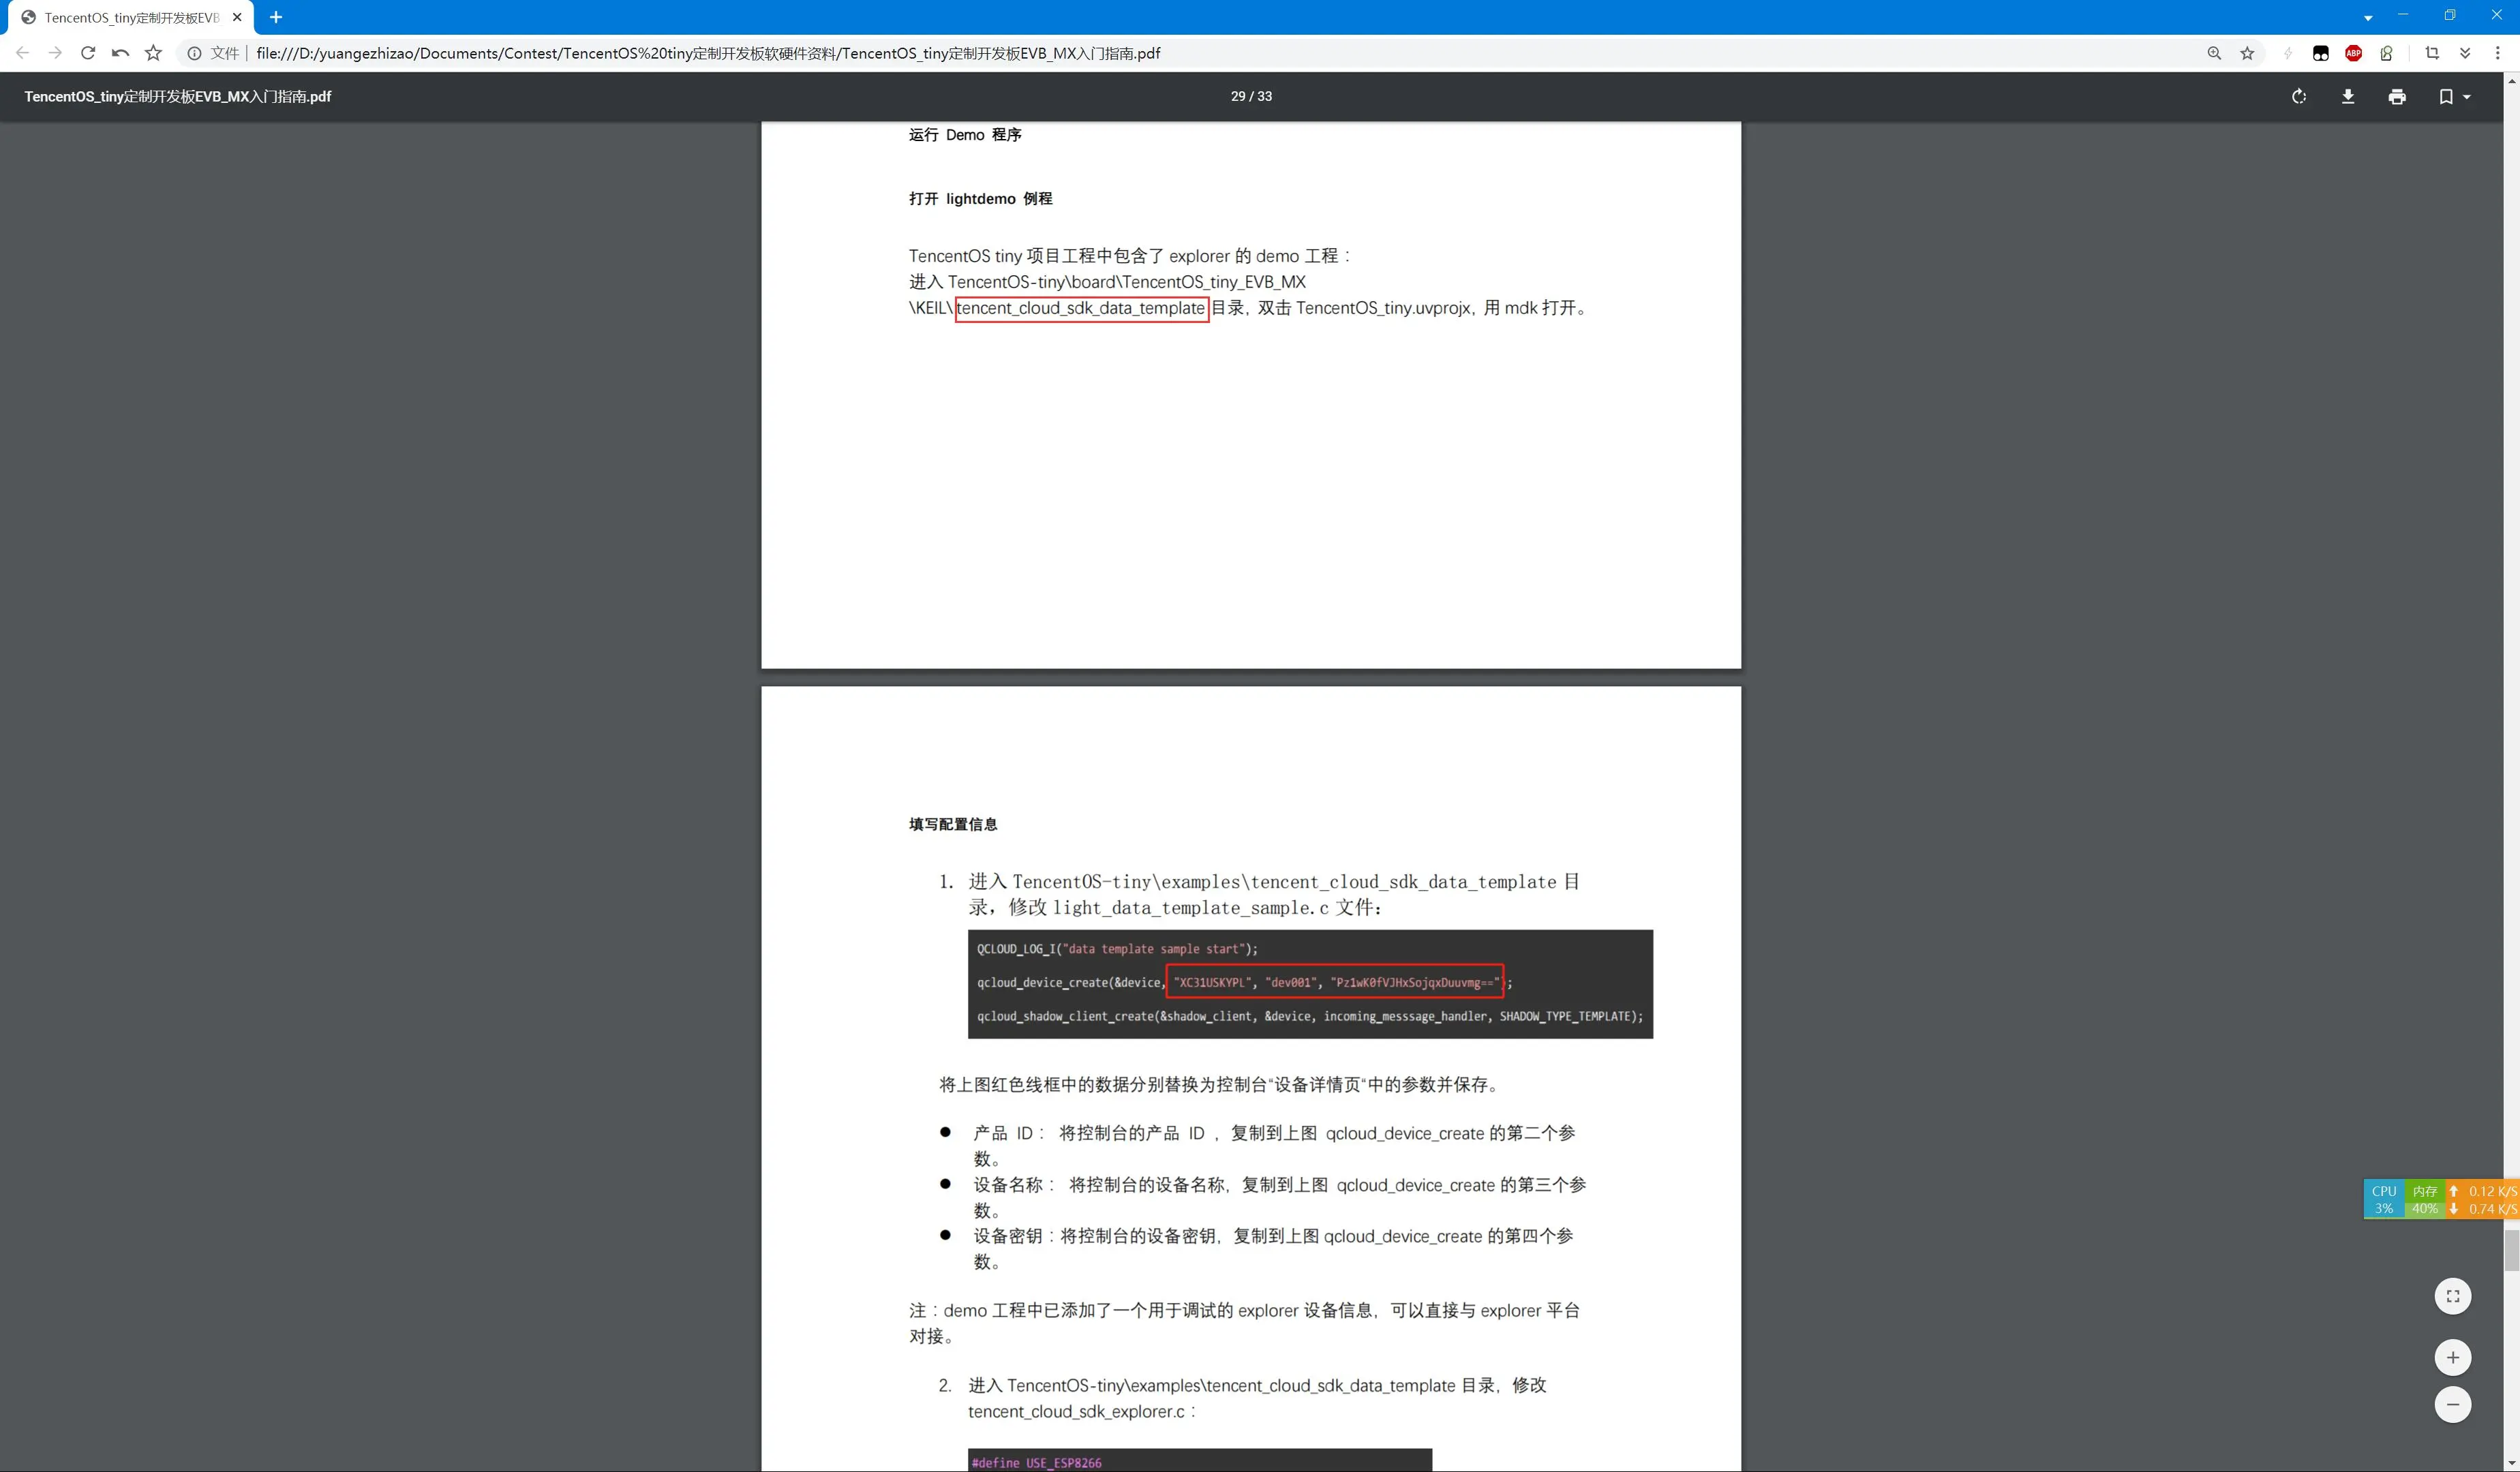Click the crop screenshot tool icon
This screenshot has height=1472, width=2520.
point(2432,53)
